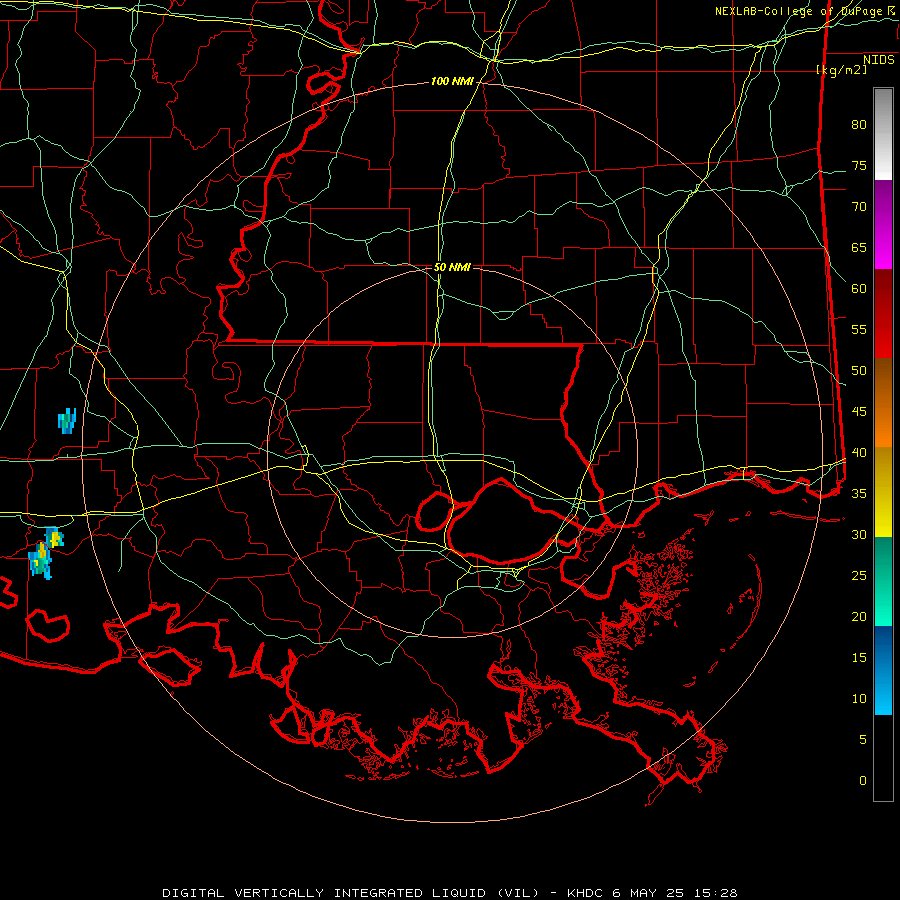
Task: Click the legend value 55
Action: click(859, 329)
